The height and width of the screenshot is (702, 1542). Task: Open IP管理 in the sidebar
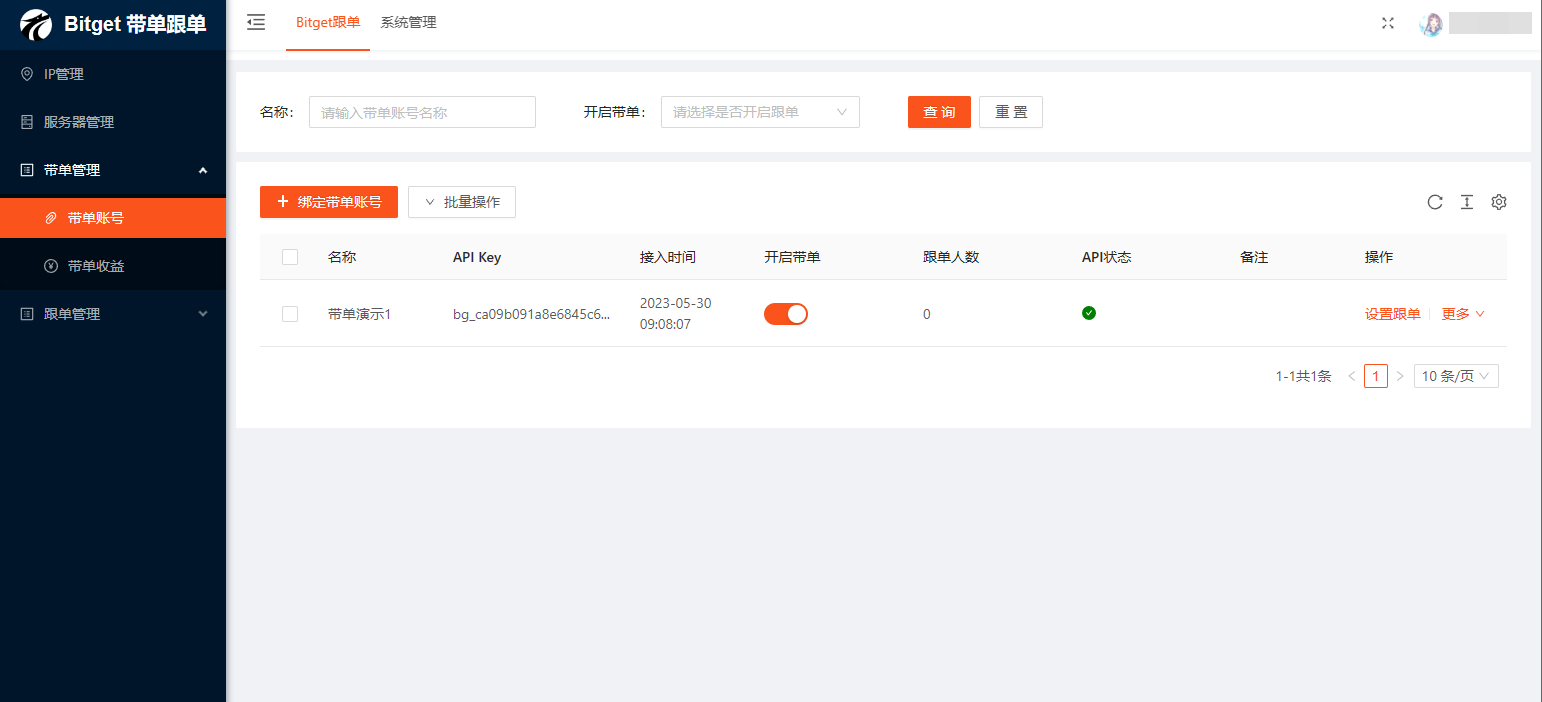tap(113, 74)
